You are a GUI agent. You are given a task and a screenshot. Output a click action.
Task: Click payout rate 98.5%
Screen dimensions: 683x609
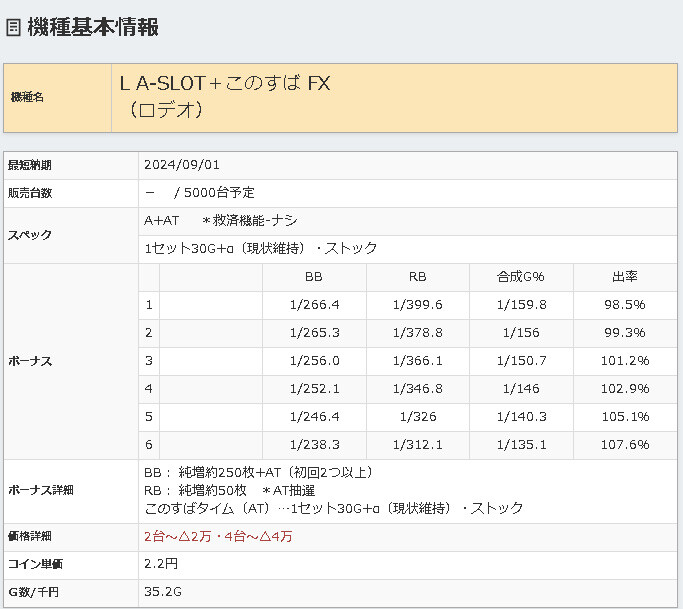click(625, 304)
